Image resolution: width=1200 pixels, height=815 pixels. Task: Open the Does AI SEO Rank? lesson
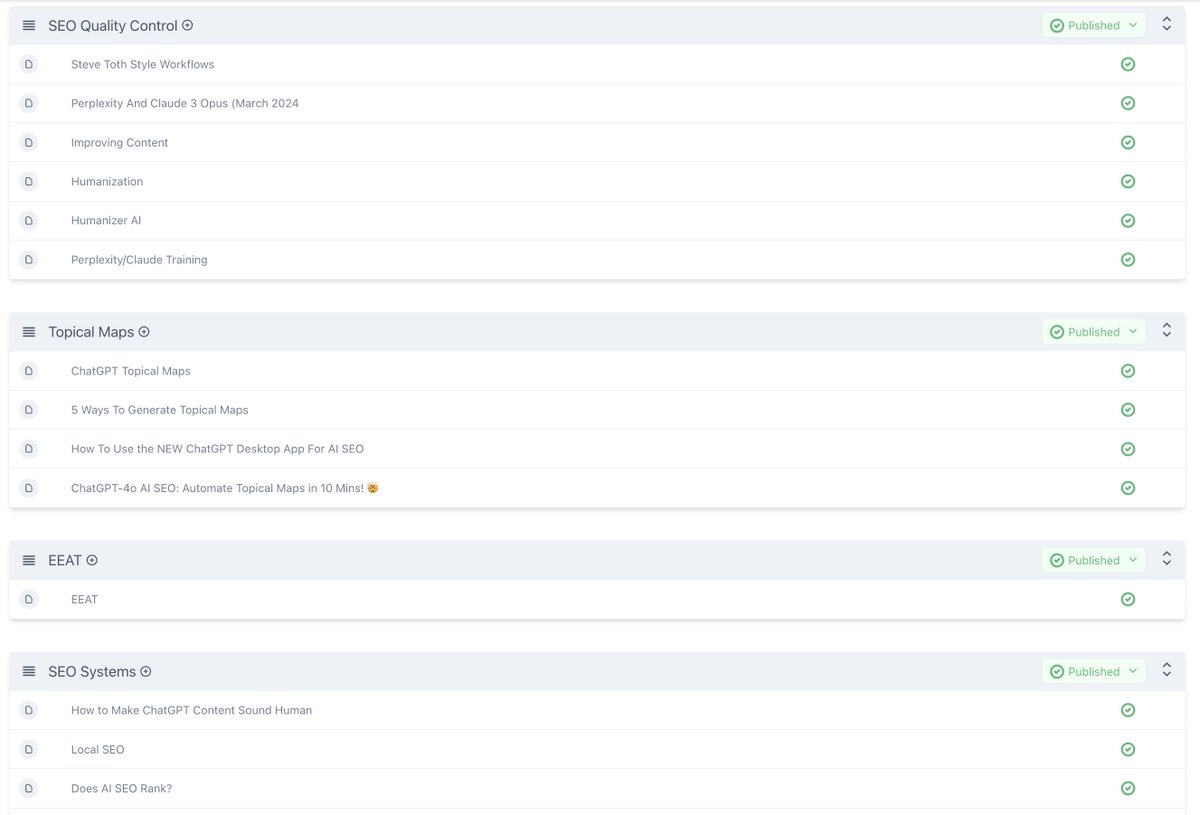(x=121, y=788)
